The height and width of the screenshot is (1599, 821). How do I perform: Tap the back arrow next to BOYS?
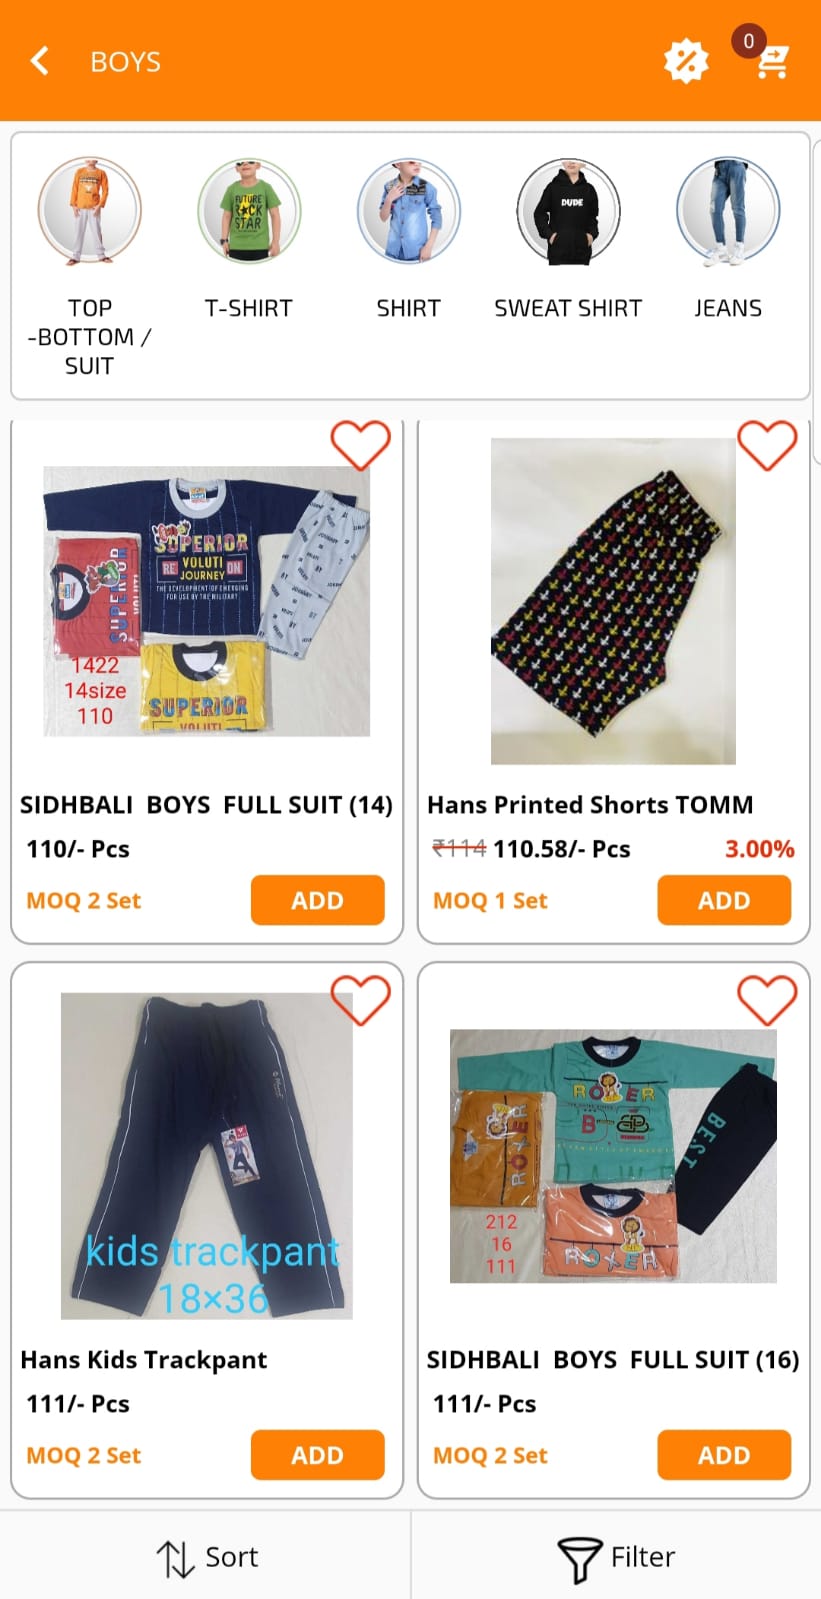tap(40, 61)
